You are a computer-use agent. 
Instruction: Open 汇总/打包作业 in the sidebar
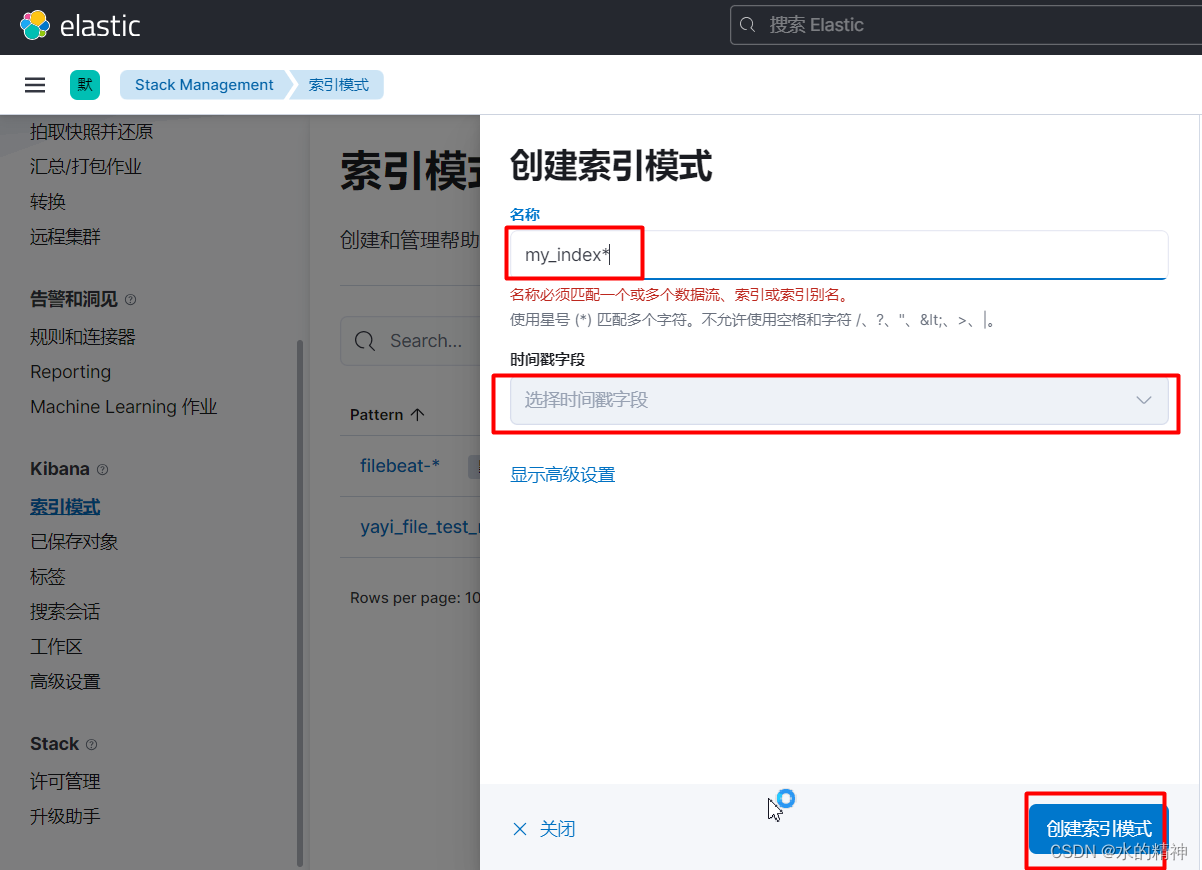[86, 167]
